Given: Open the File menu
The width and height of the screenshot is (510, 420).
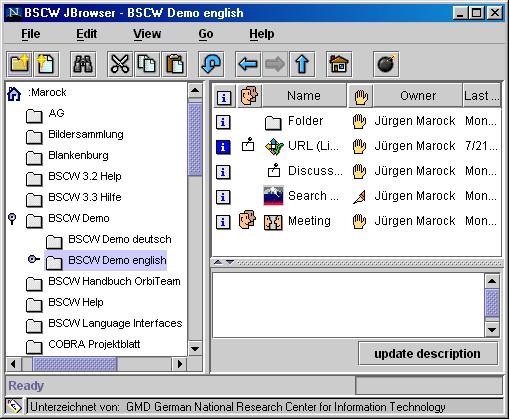Looking at the screenshot, I should click(31, 34).
